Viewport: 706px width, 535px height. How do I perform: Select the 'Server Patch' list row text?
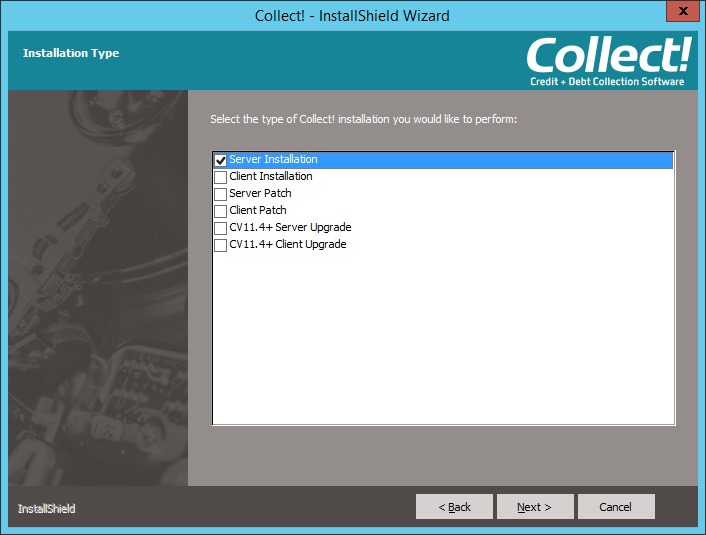[260, 193]
